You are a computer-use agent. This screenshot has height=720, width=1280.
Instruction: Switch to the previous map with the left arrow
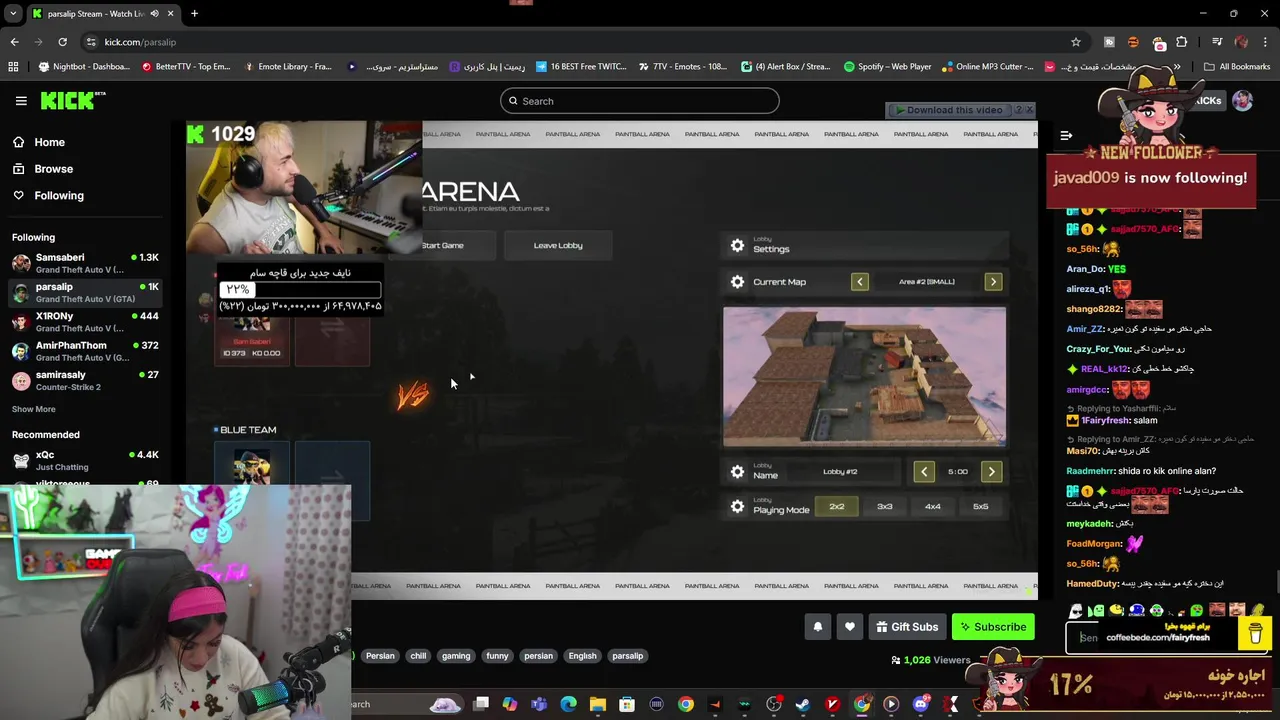[860, 282]
